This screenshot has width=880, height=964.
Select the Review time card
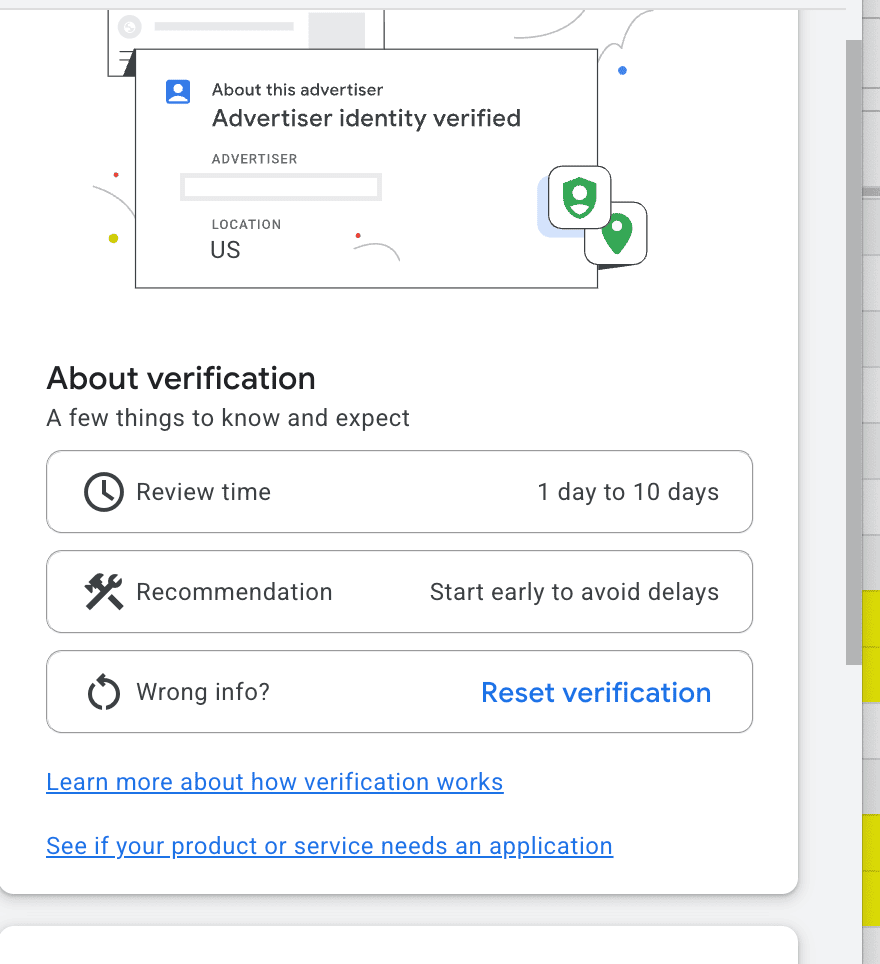(399, 492)
